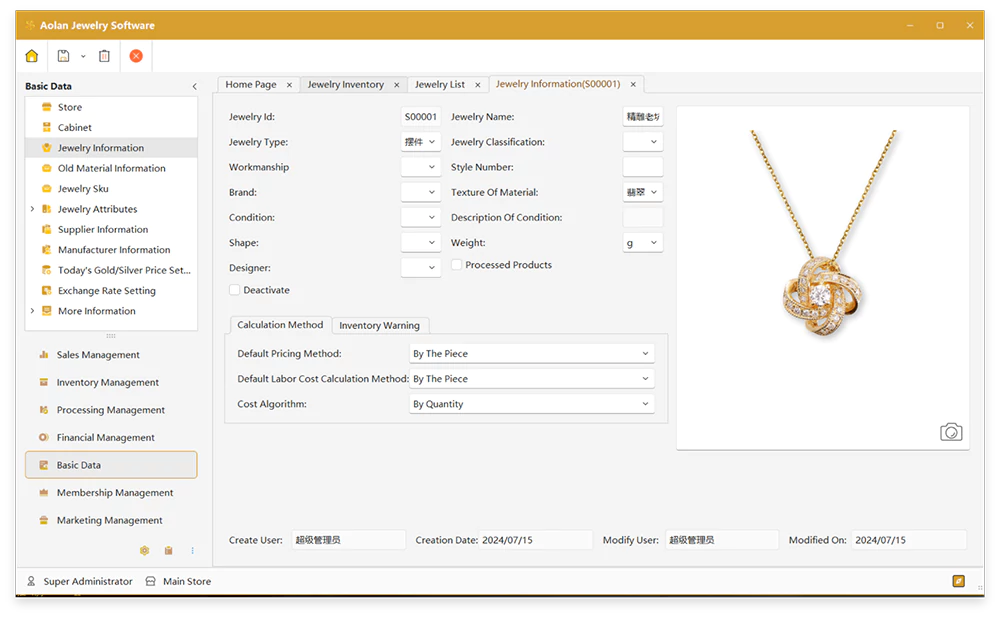The image size is (1000, 618).
Task: Click the Home icon in the toolbar
Action: (x=32, y=56)
